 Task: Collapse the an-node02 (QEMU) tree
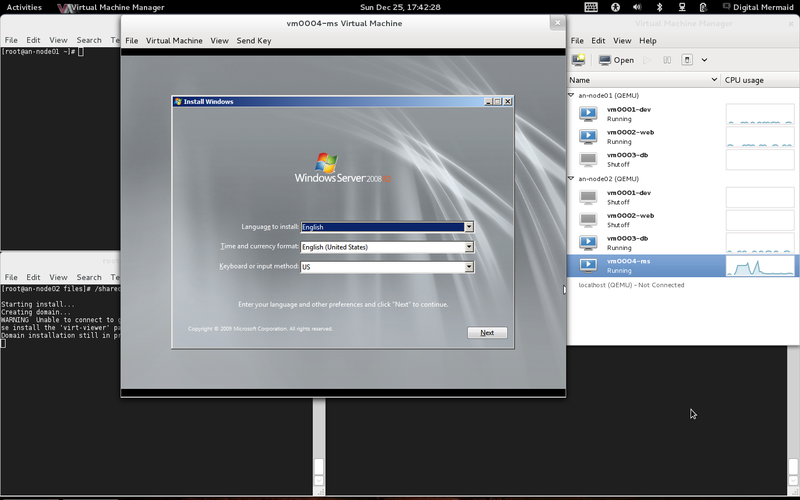[x=571, y=179]
